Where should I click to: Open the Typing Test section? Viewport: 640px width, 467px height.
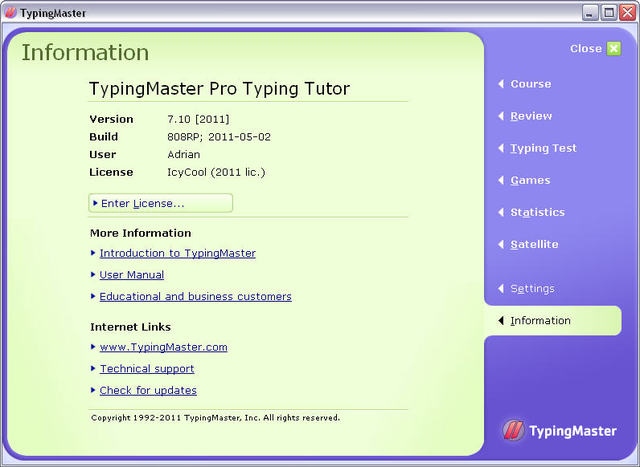(543, 148)
